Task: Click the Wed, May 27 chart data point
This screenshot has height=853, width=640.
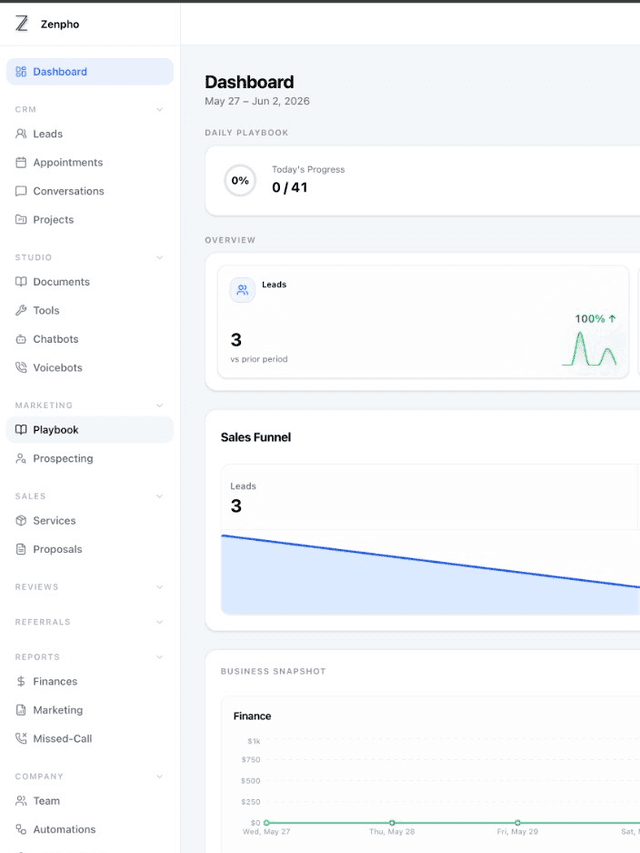Action: point(267,823)
